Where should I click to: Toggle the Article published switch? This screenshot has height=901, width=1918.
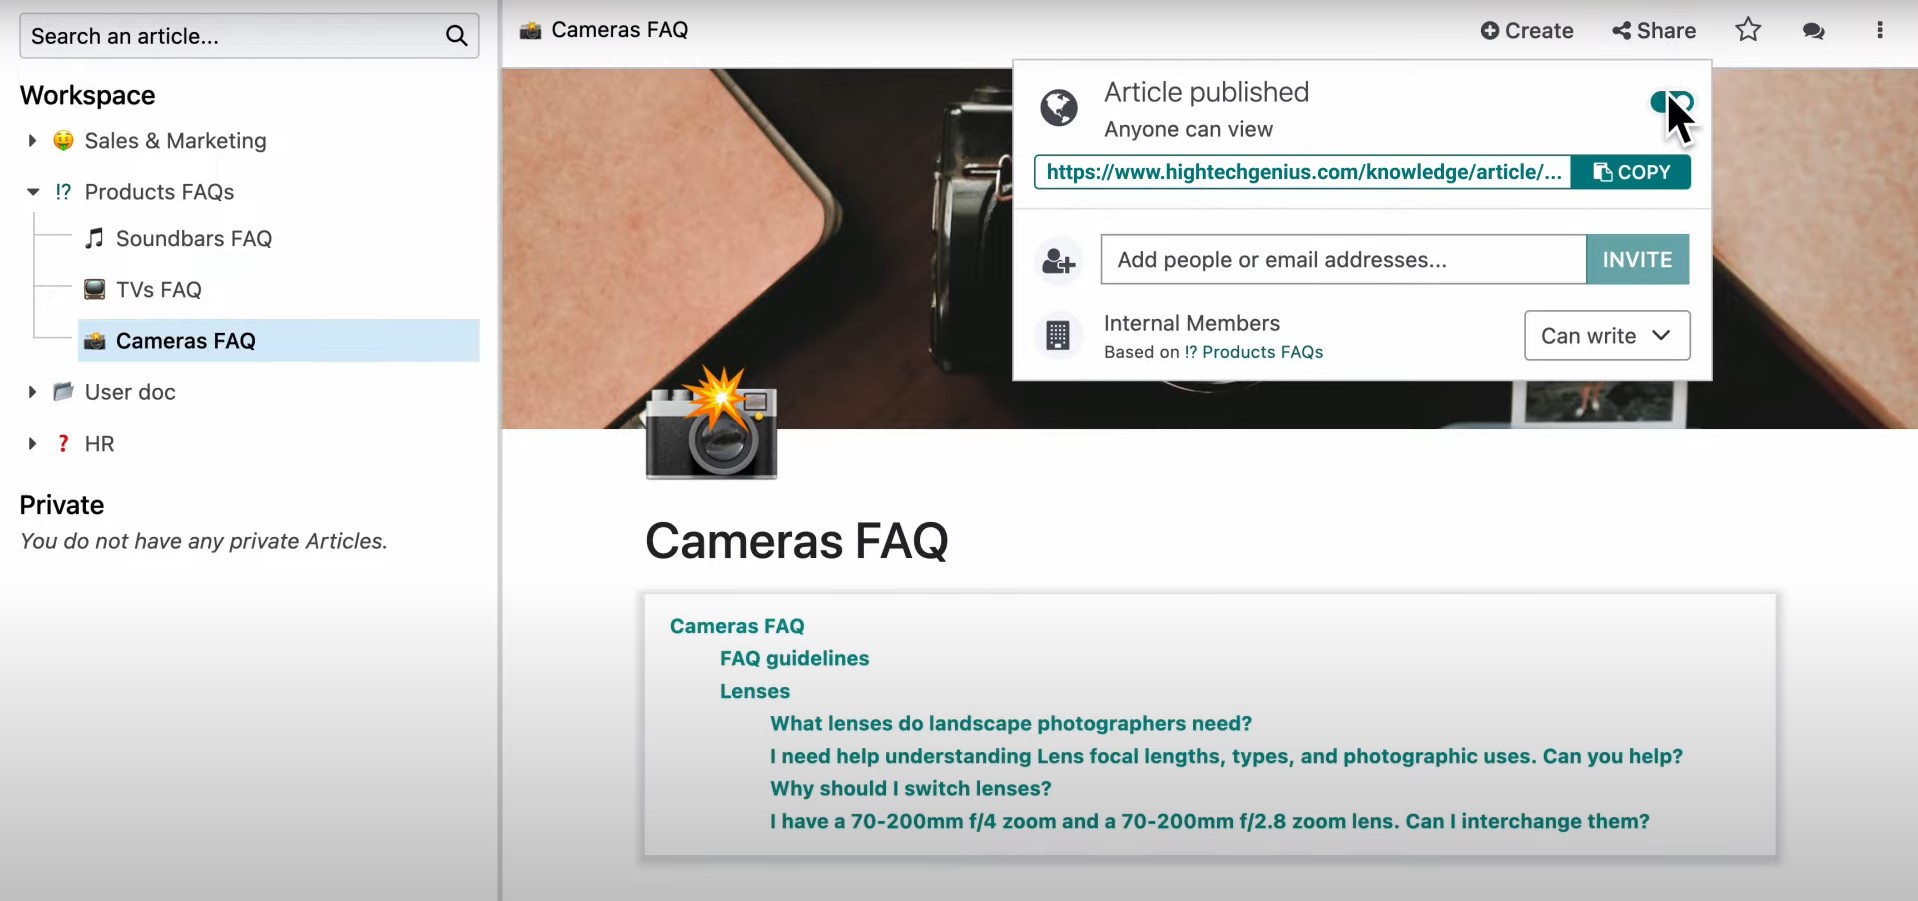coord(1671,102)
